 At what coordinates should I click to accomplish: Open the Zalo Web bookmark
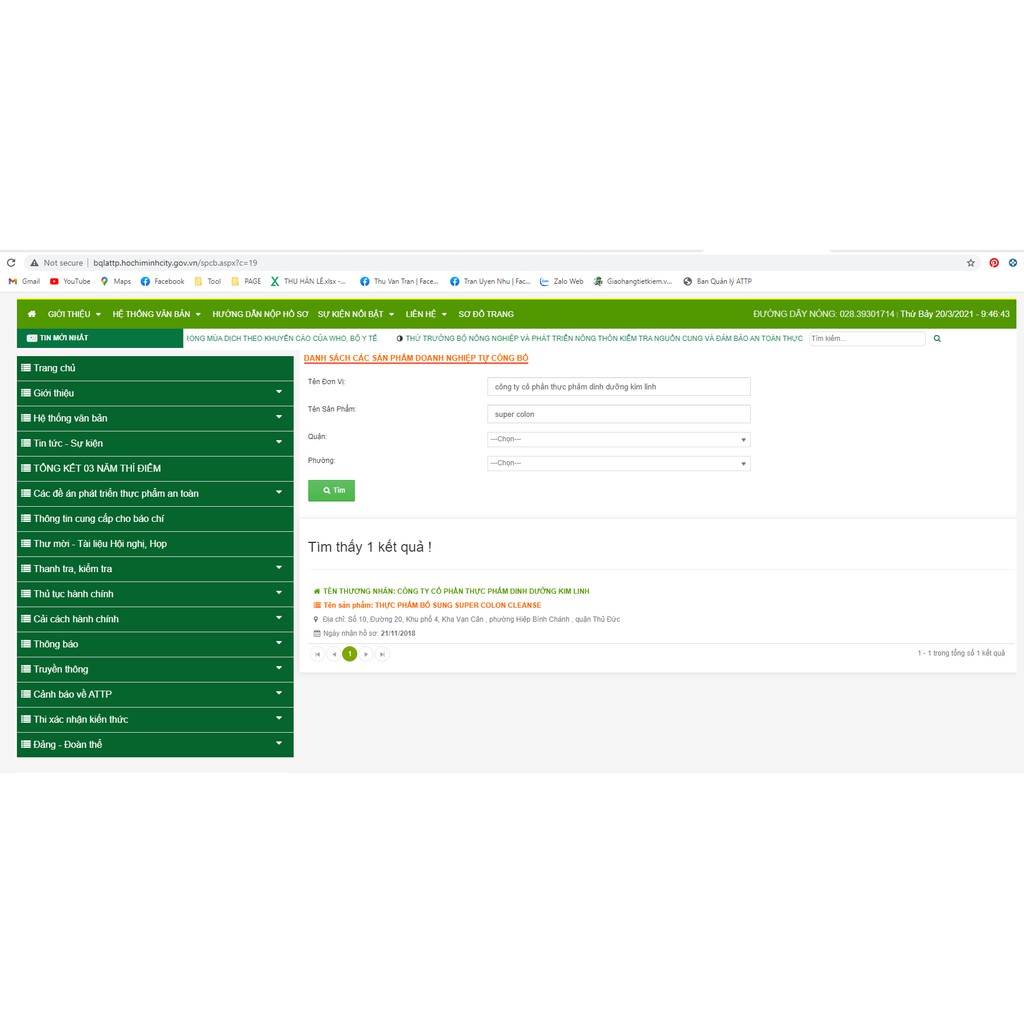pyautogui.click(x=561, y=281)
